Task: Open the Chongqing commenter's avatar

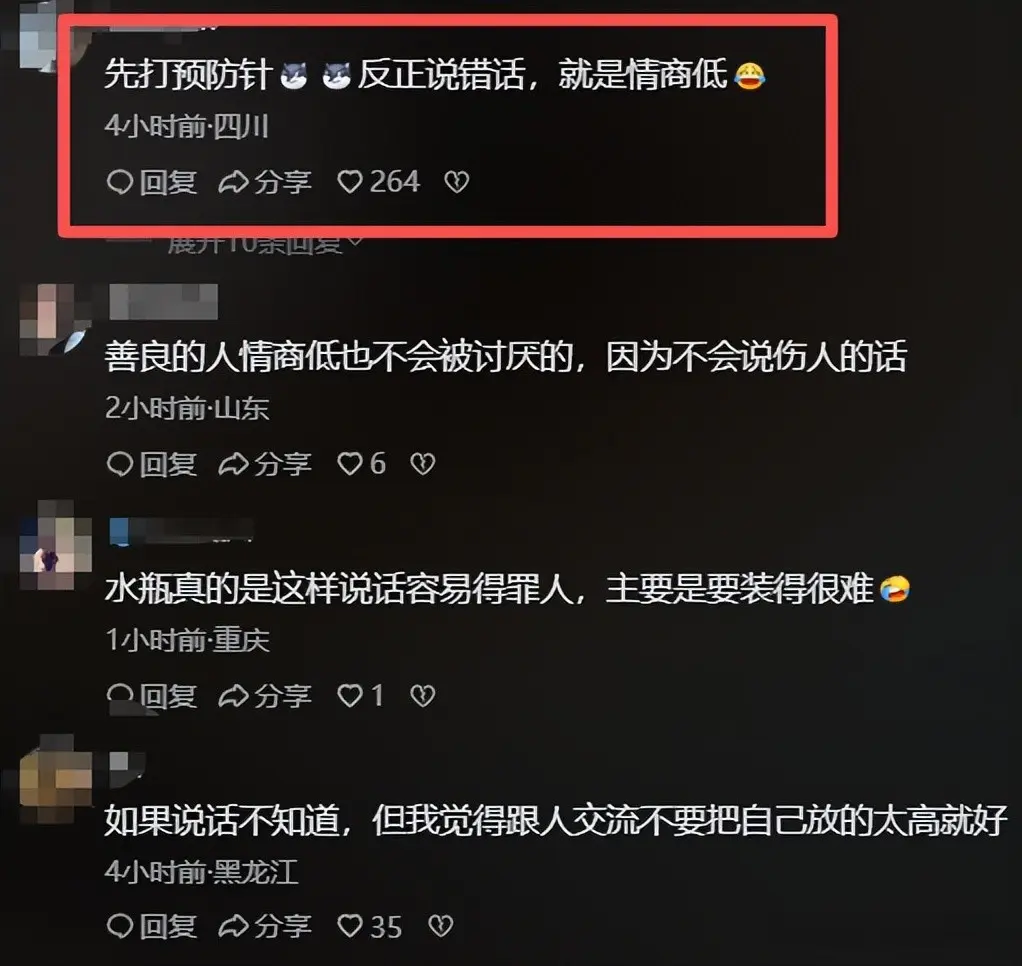Action: pos(55,545)
